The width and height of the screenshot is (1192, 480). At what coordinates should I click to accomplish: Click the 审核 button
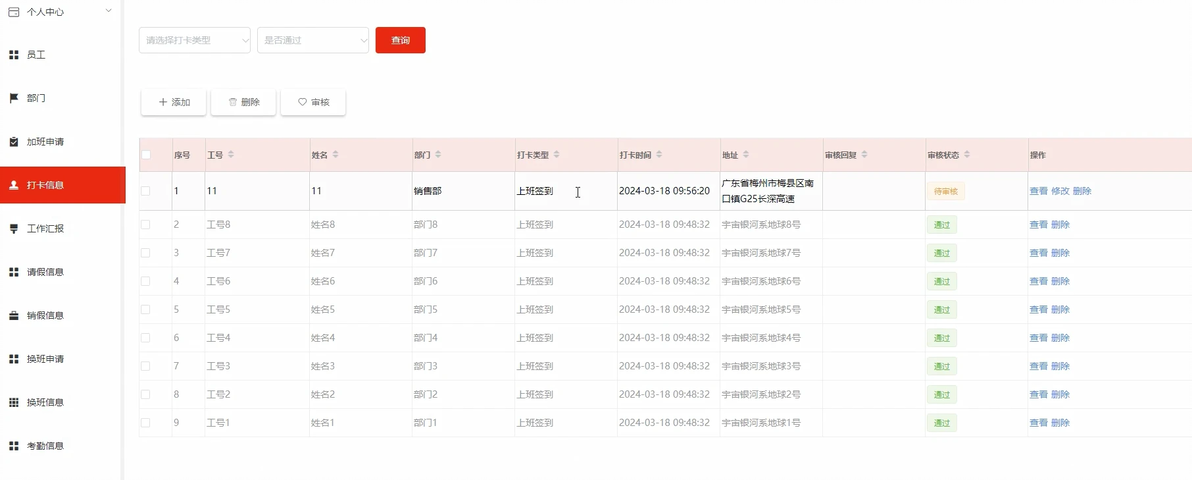pos(313,102)
